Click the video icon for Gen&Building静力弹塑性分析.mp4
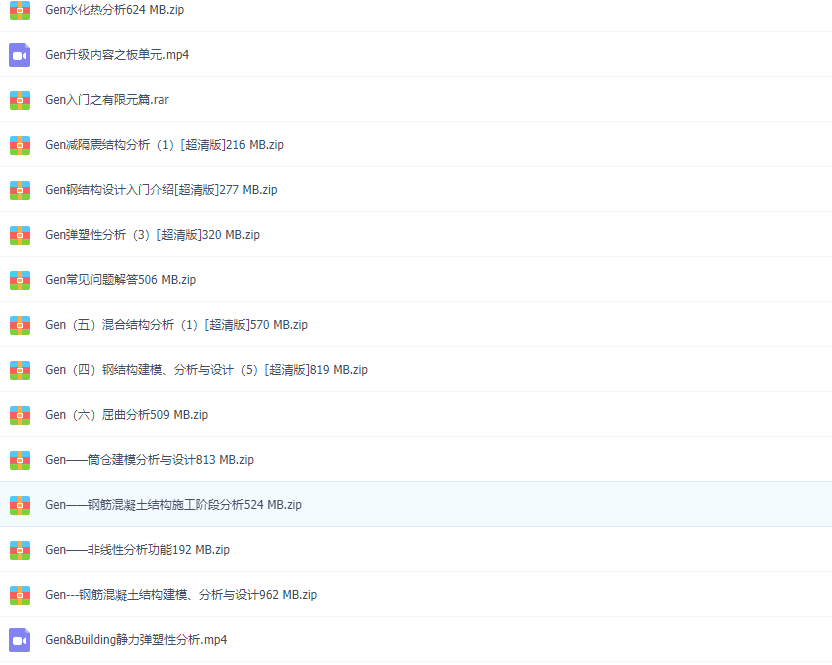The width and height of the screenshot is (832, 665). pos(19,640)
